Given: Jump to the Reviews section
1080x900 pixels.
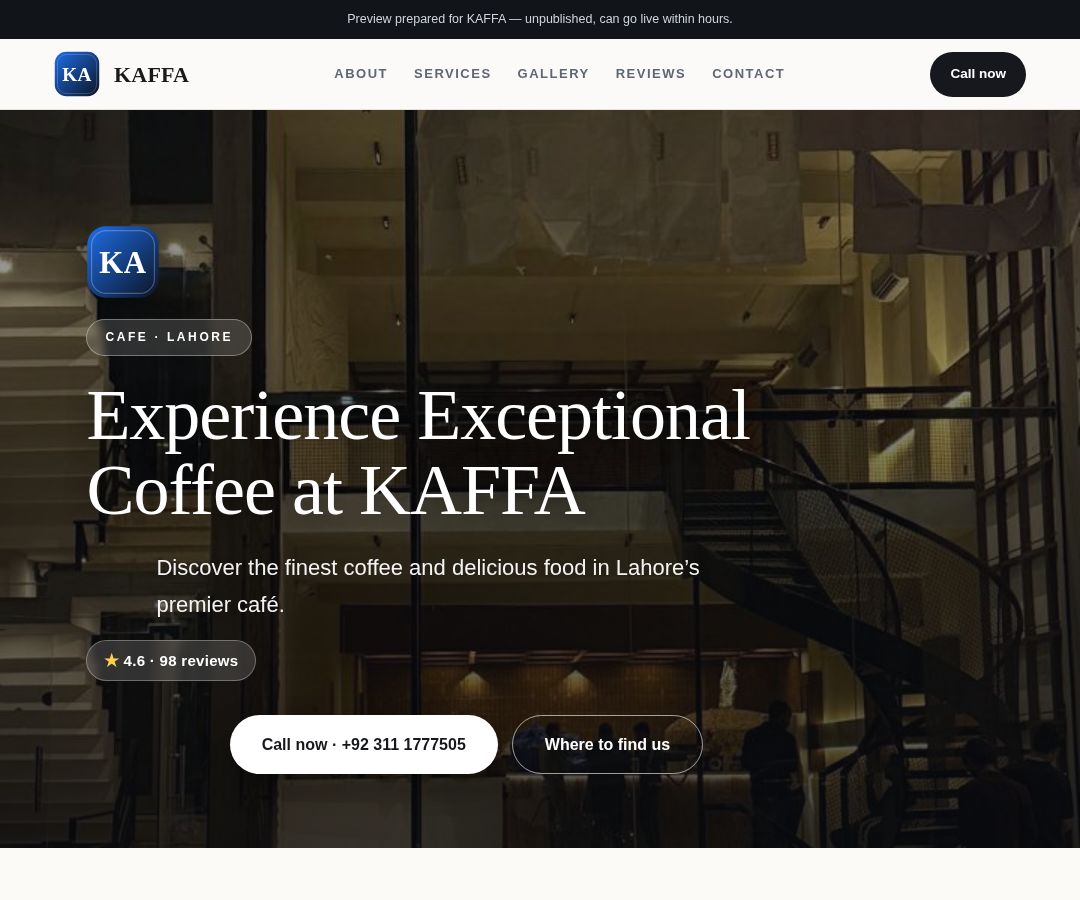Looking at the screenshot, I should coord(650,74).
